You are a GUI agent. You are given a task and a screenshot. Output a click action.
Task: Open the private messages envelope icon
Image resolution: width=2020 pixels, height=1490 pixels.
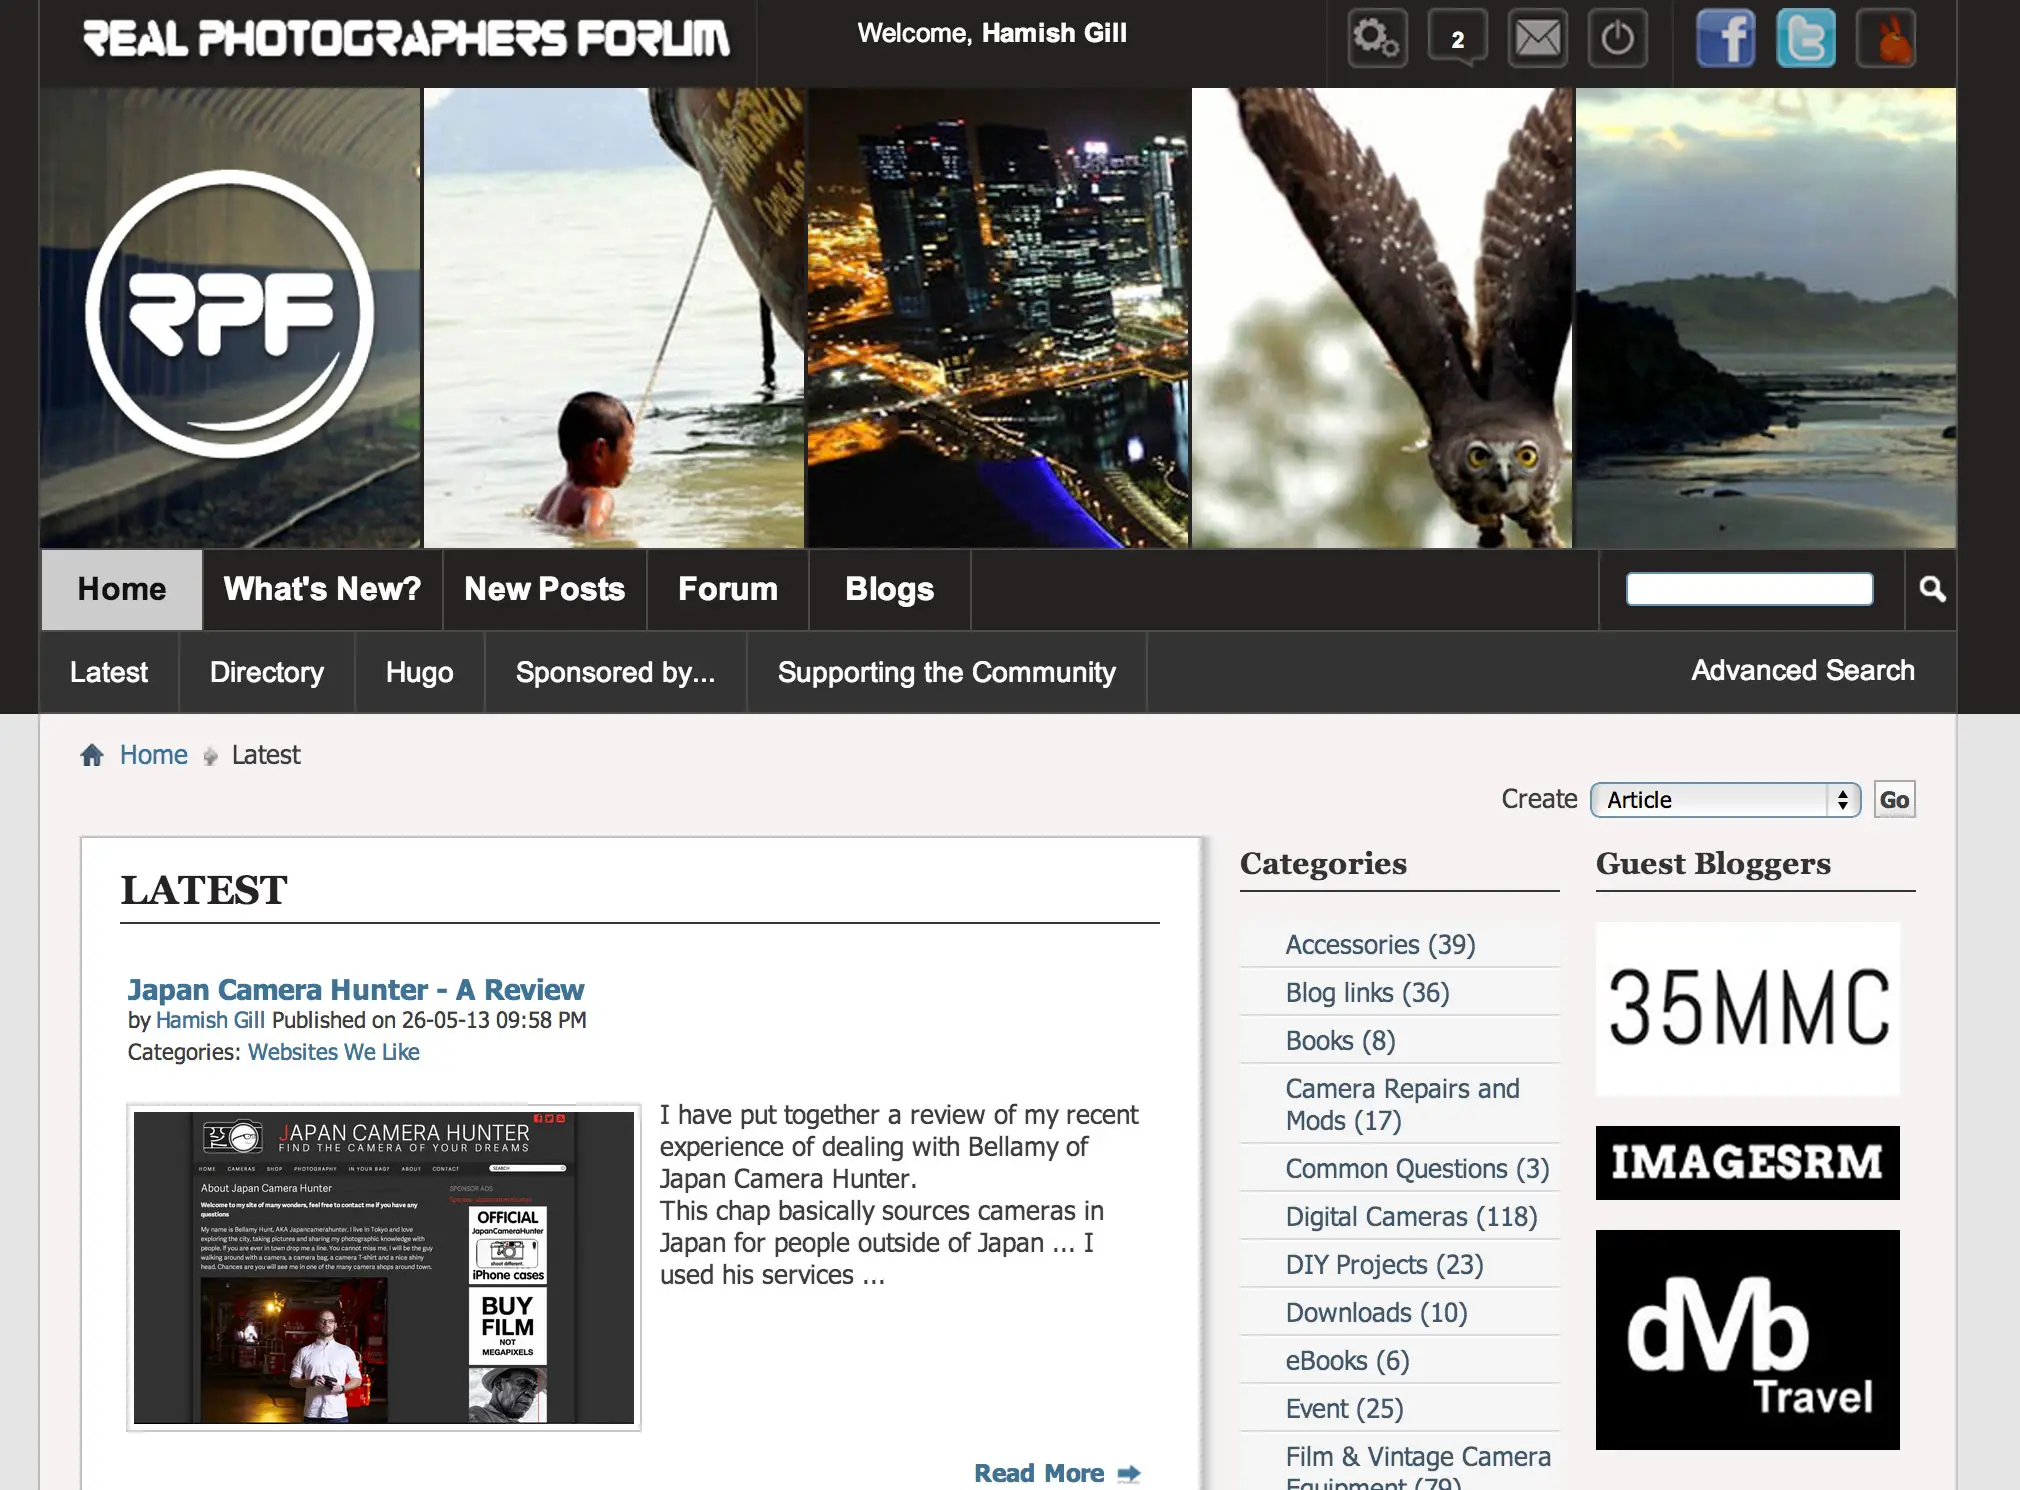[1537, 39]
